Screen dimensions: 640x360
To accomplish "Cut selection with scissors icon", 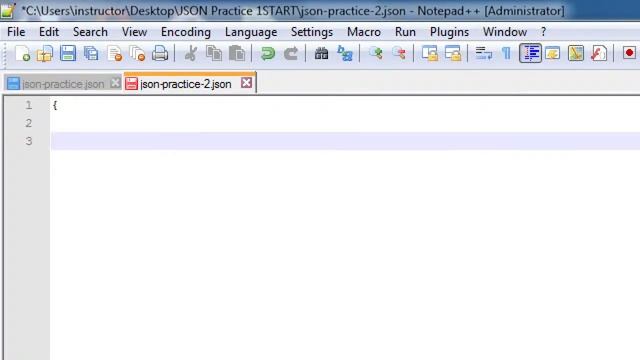I will 191,53.
